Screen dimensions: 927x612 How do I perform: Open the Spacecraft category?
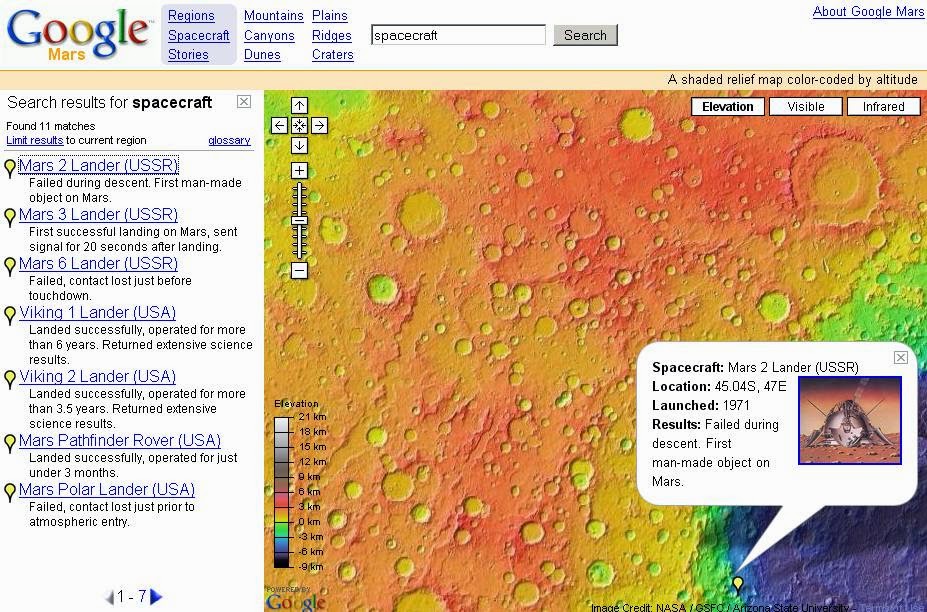click(199, 35)
